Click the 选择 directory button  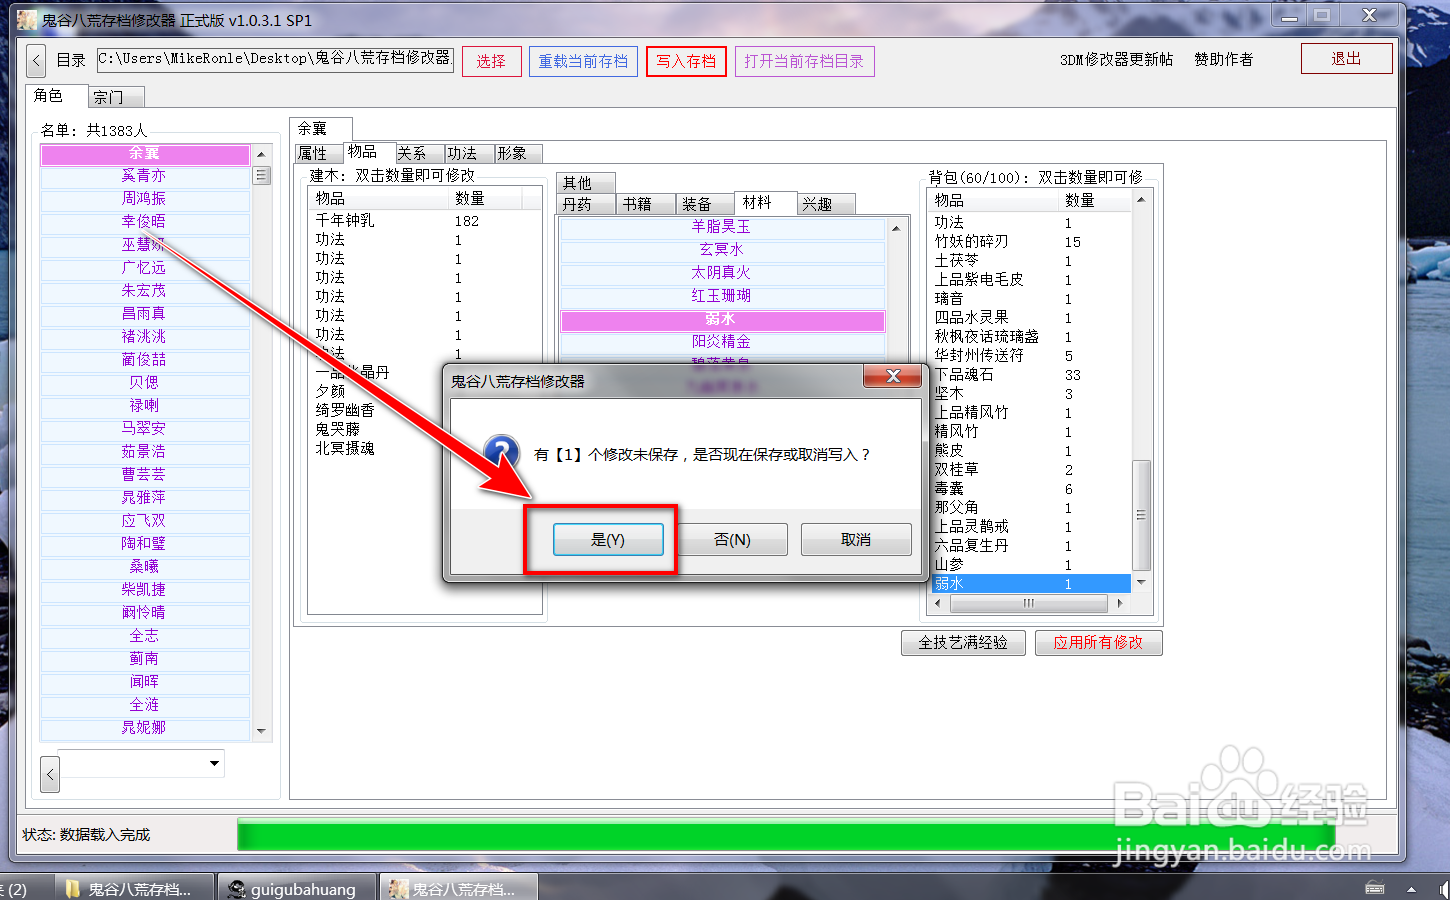click(491, 61)
